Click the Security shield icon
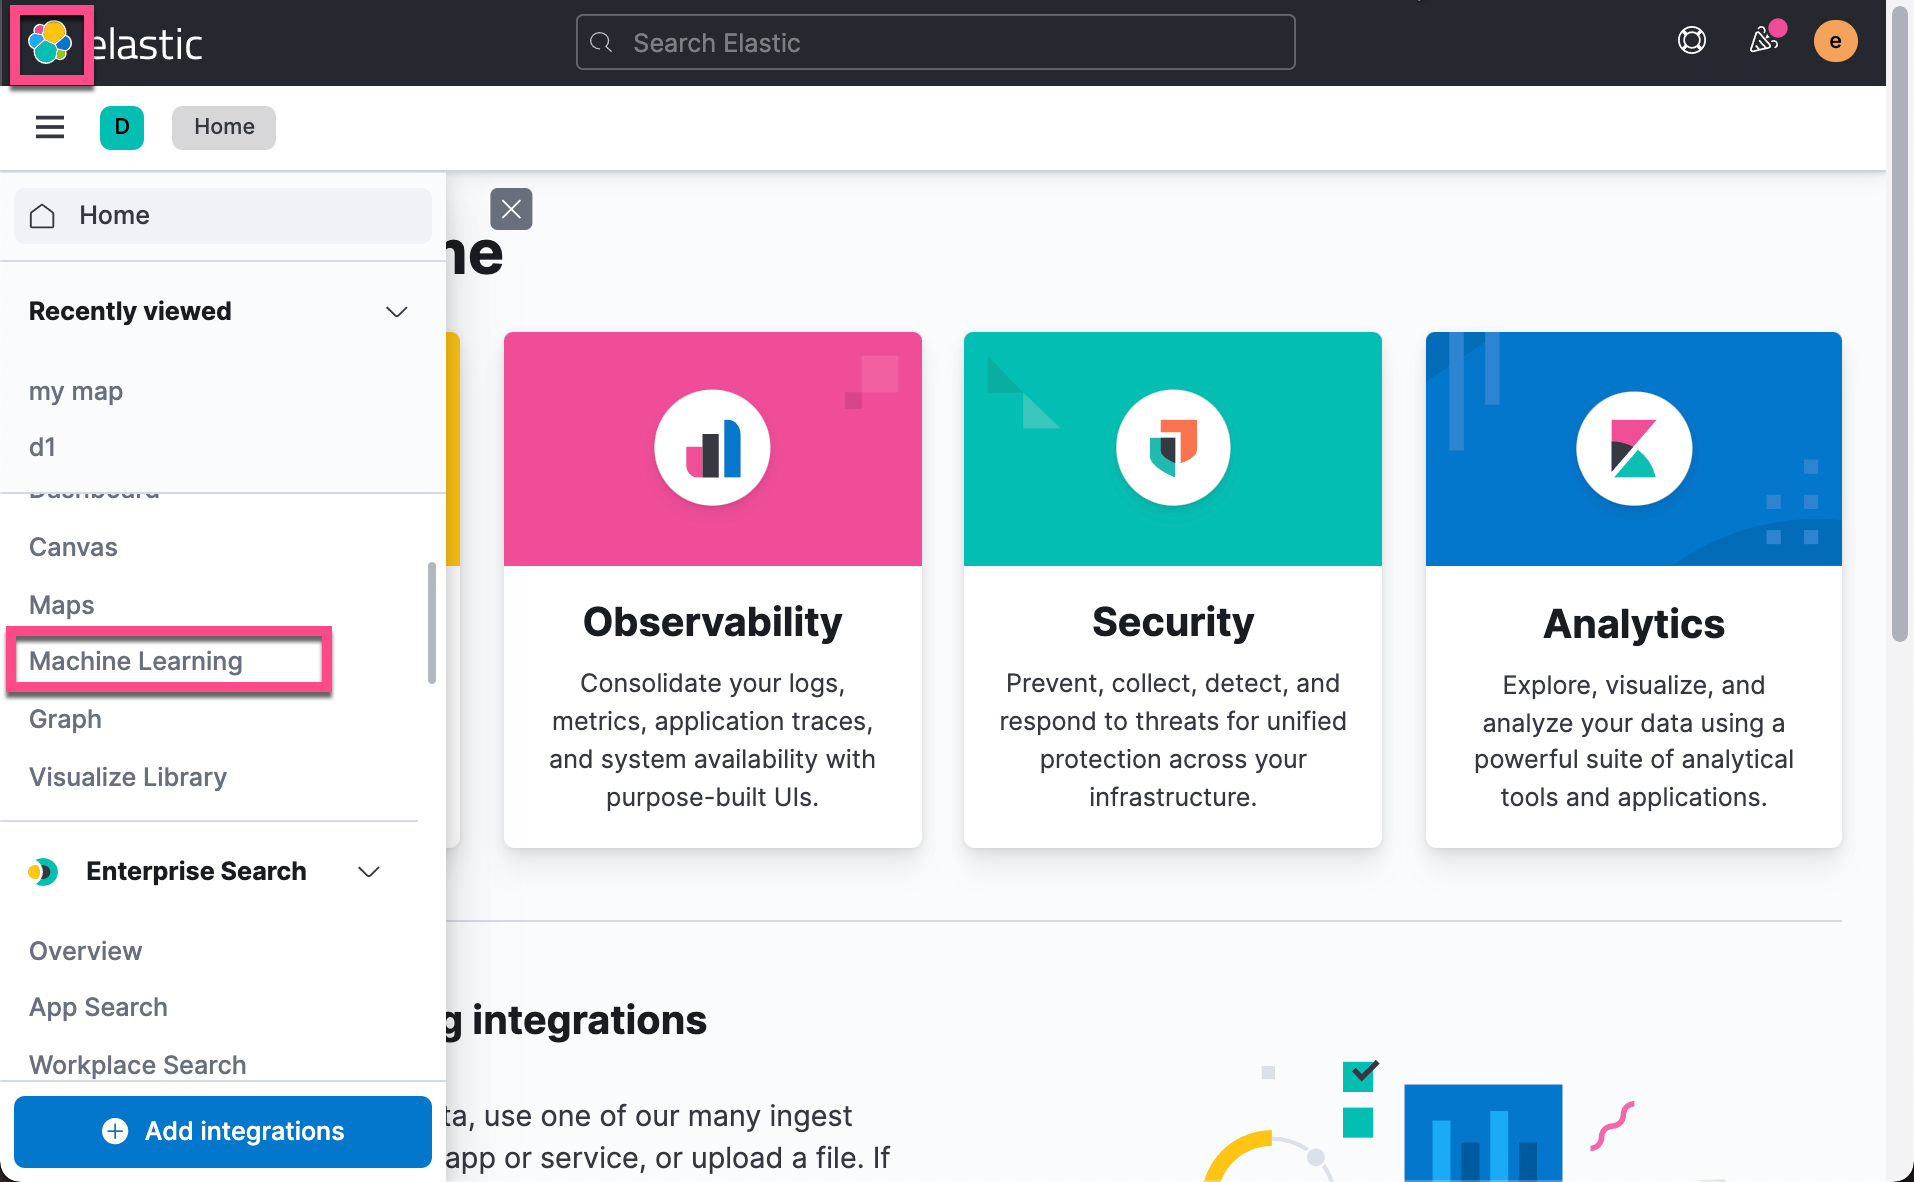The image size is (1914, 1182). pyautogui.click(x=1172, y=448)
